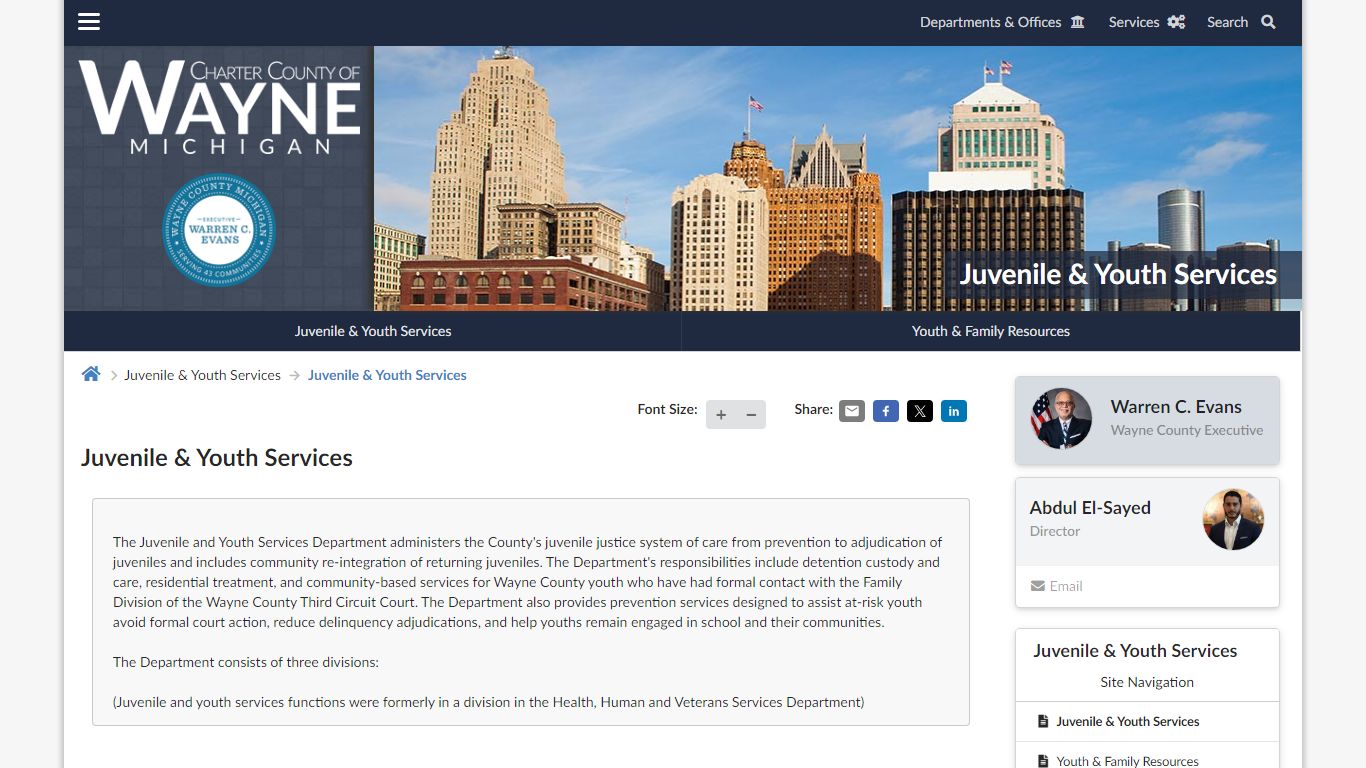Screen dimensions: 1366x768
Task: Click the Wayne County Executive subtitle
Action: (1187, 430)
